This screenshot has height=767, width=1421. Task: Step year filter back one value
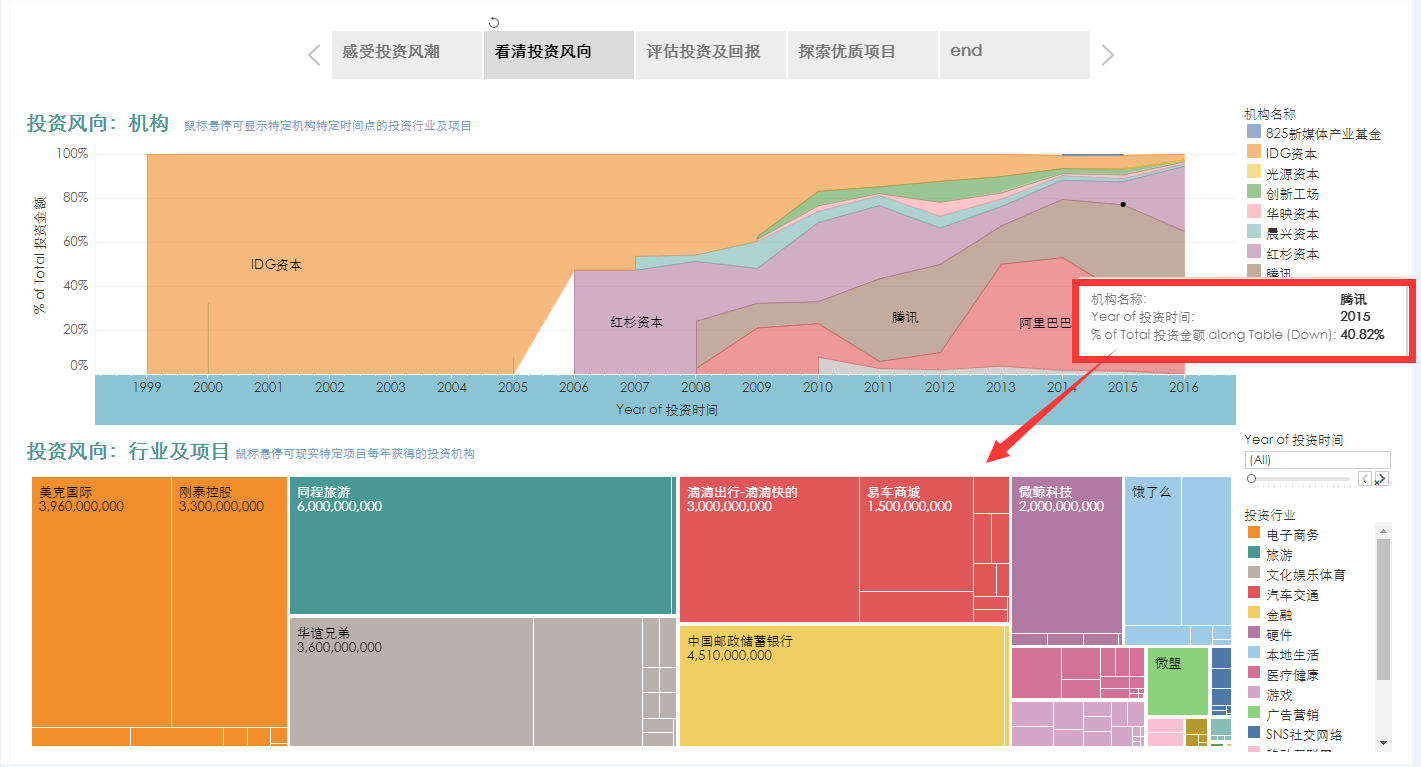coord(1365,479)
